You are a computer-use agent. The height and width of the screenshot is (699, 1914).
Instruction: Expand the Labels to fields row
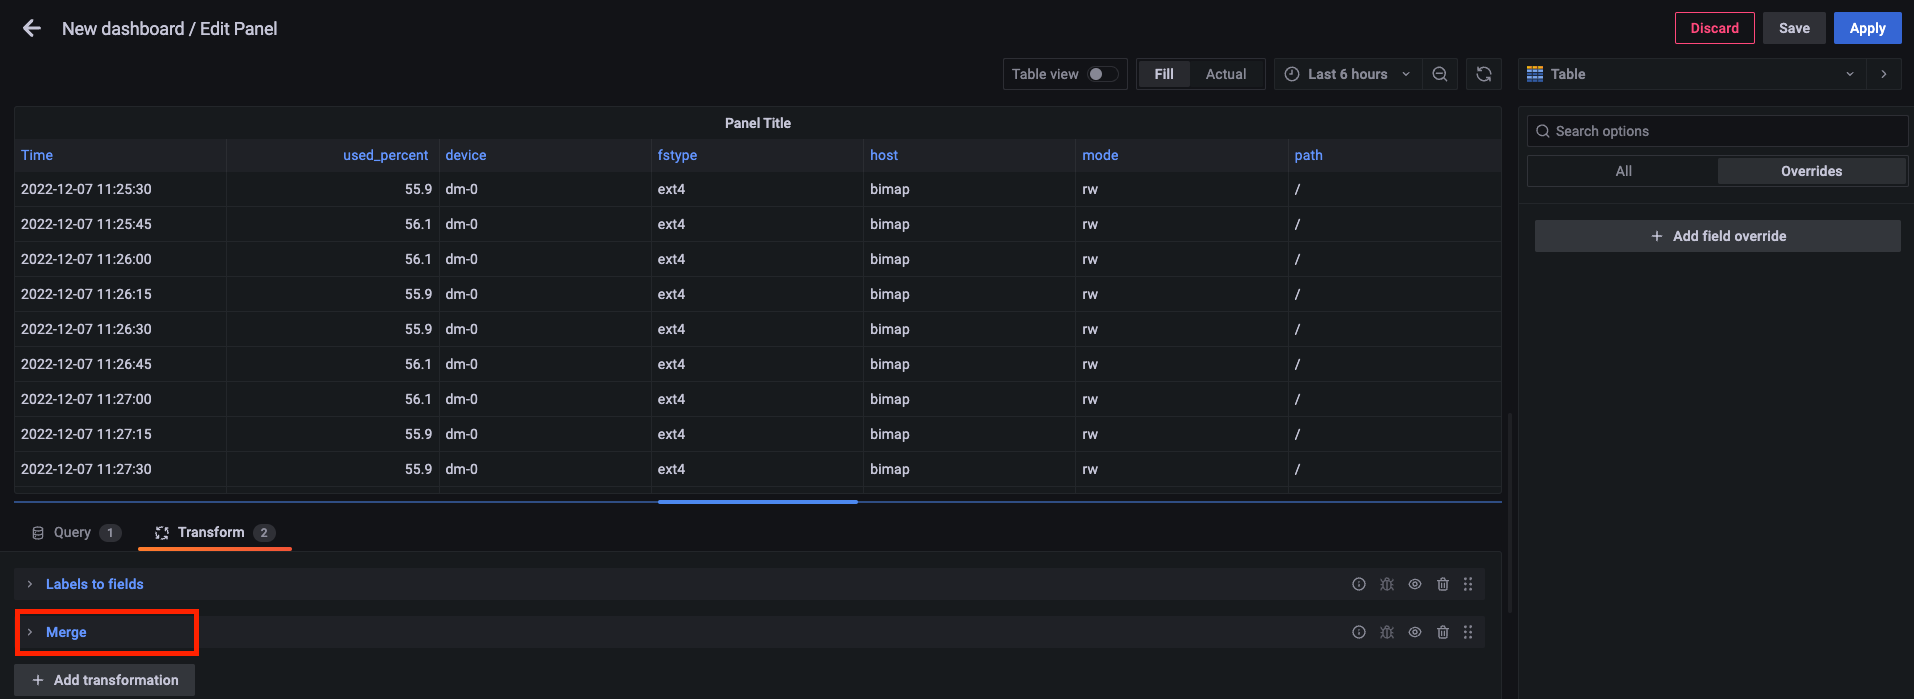click(x=30, y=584)
